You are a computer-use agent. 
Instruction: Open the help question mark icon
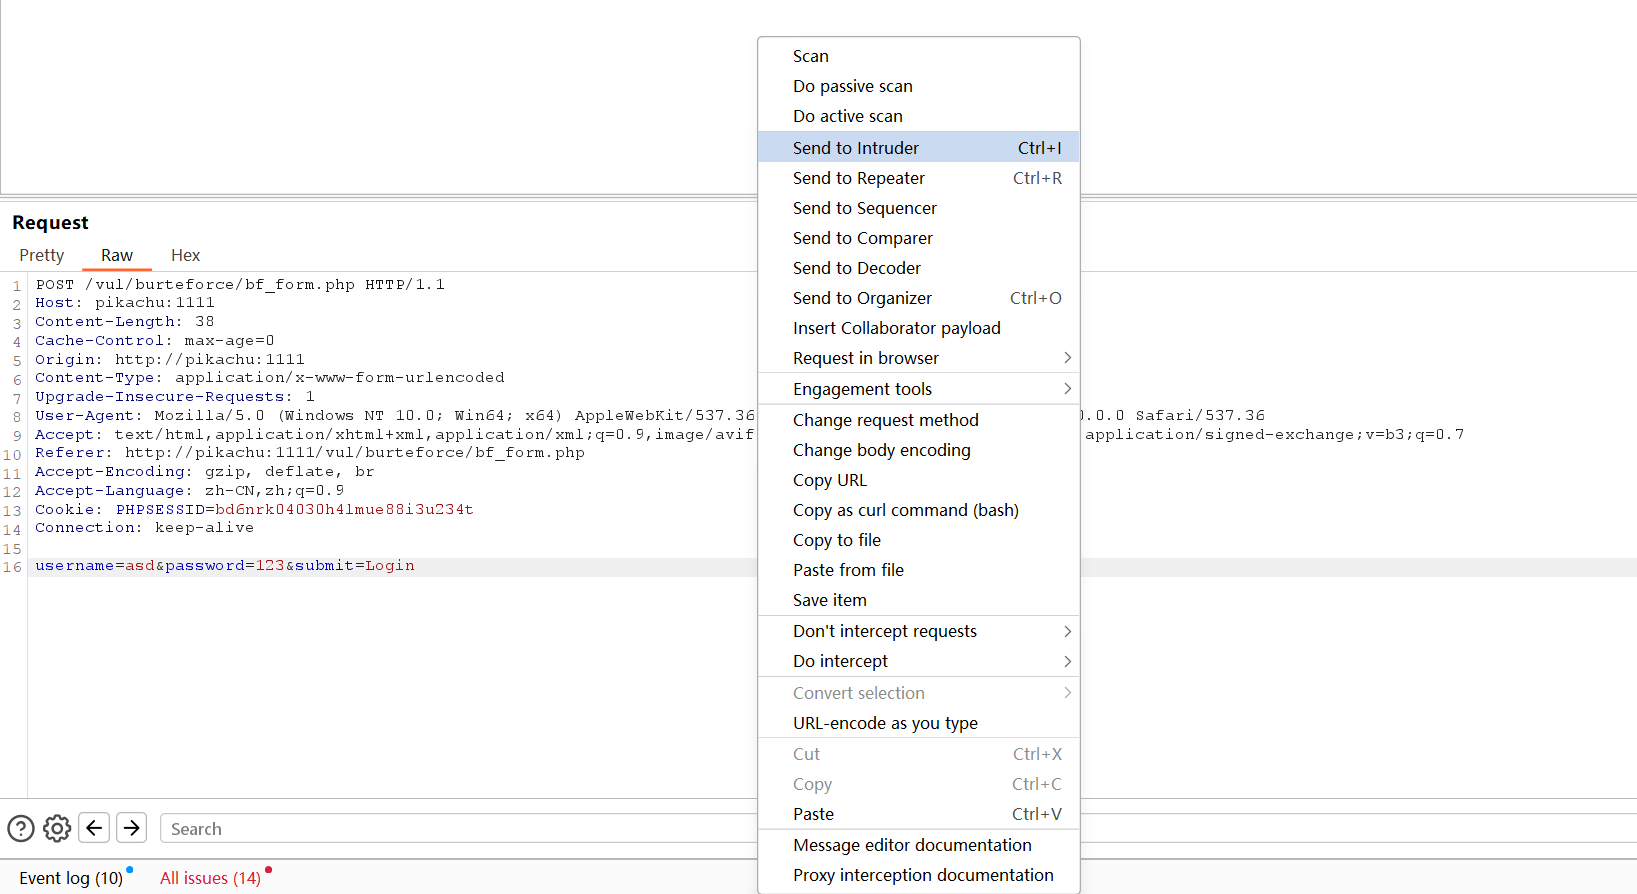tap(21, 828)
